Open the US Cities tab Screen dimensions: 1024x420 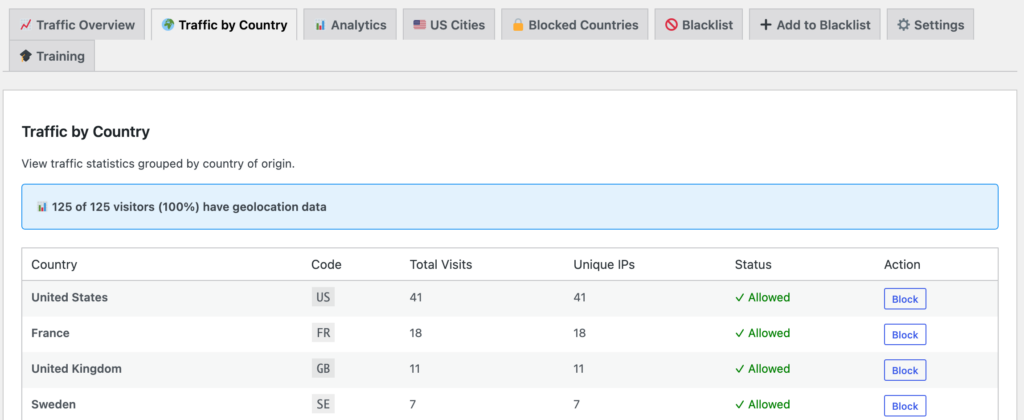pyautogui.click(x=449, y=25)
